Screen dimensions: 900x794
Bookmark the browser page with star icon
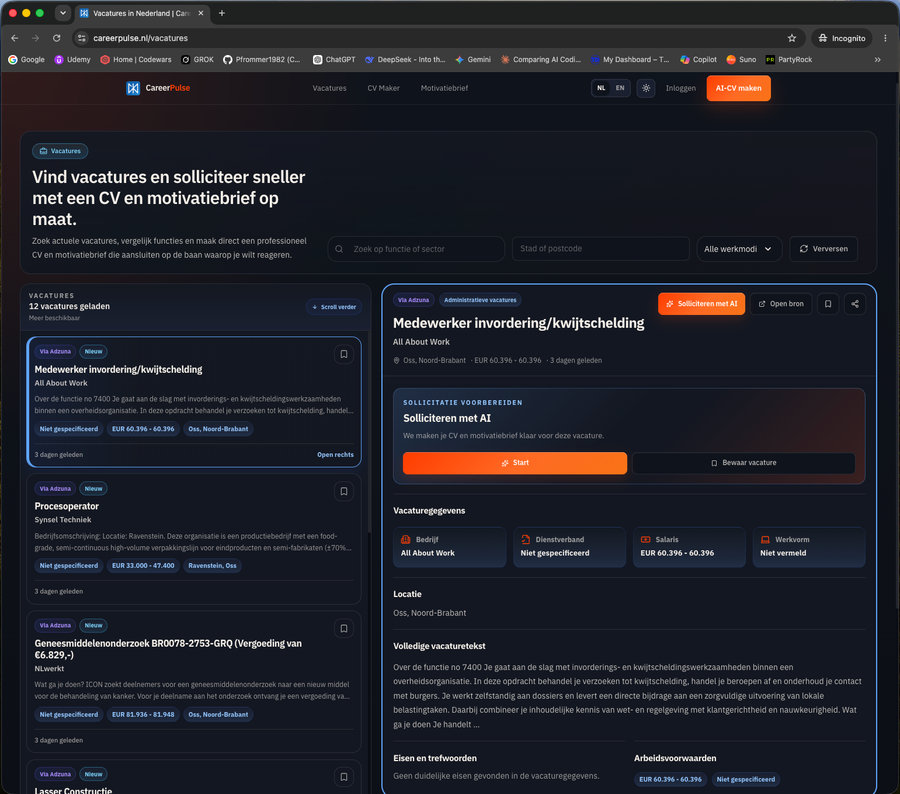click(792, 38)
